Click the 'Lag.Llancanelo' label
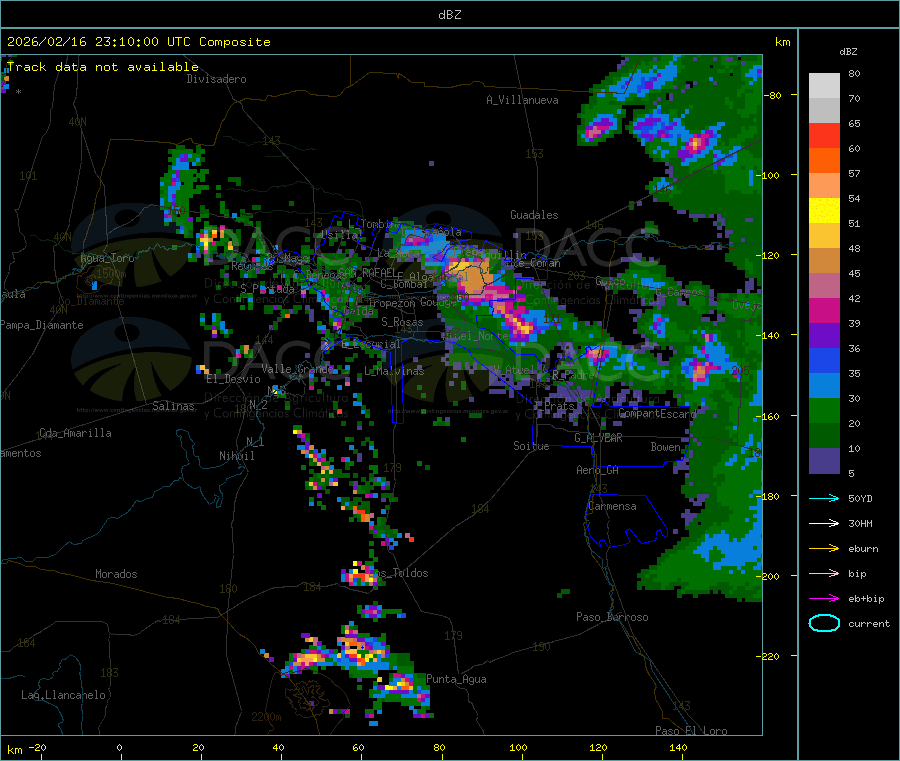This screenshot has width=900, height=761. 63,695
